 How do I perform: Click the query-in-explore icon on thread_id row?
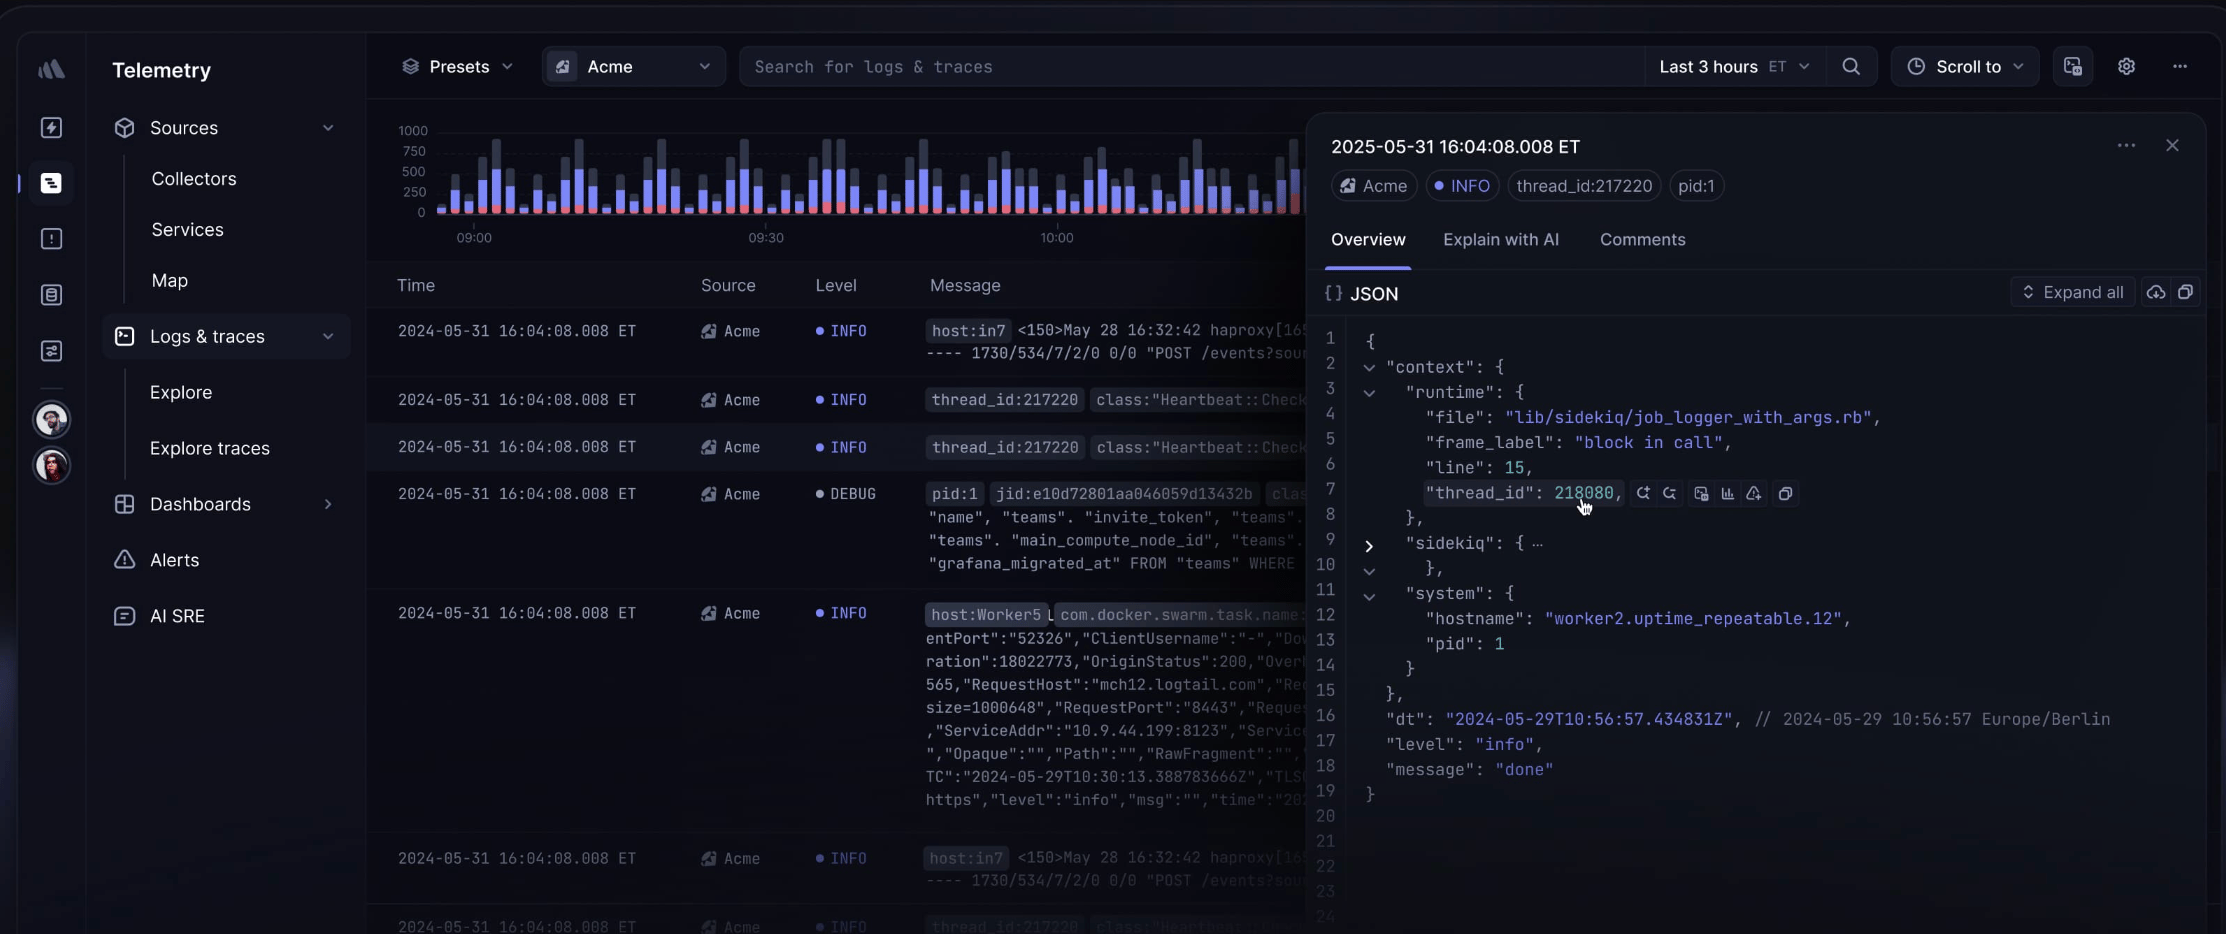[1701, 494]
